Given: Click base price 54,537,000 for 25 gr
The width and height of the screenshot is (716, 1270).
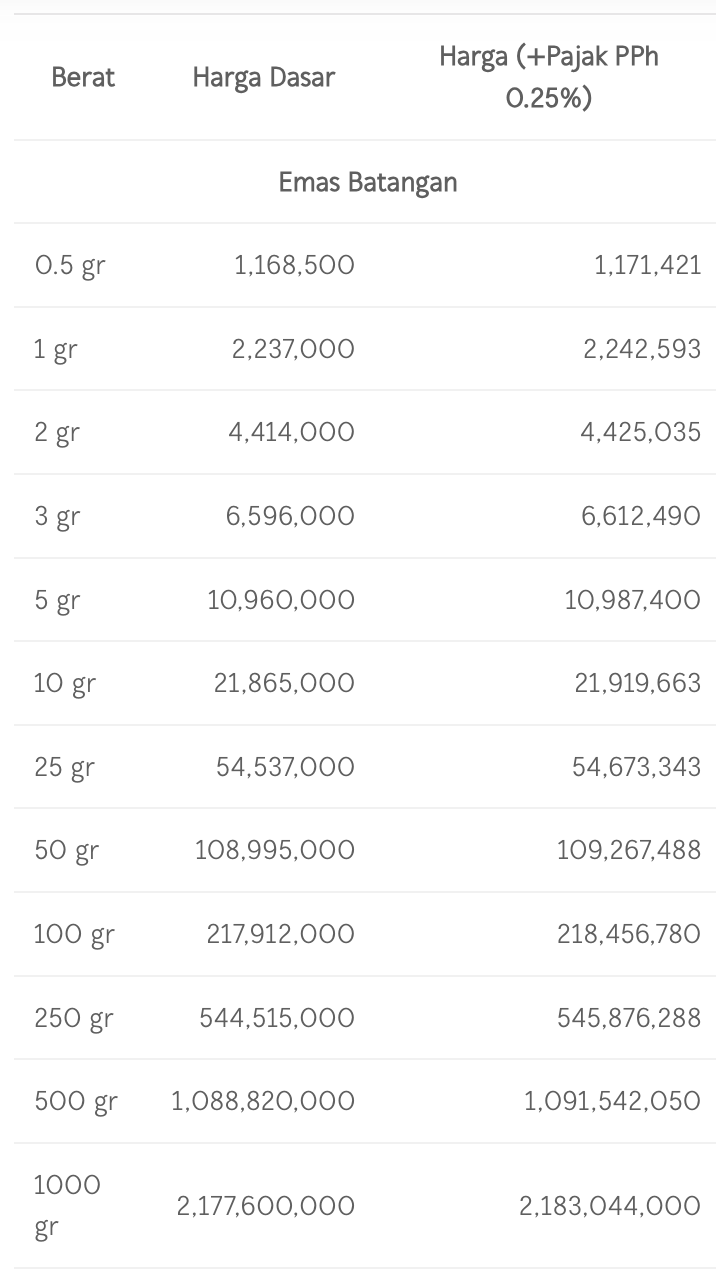Looking at the screenshot, I should point(285,767).
